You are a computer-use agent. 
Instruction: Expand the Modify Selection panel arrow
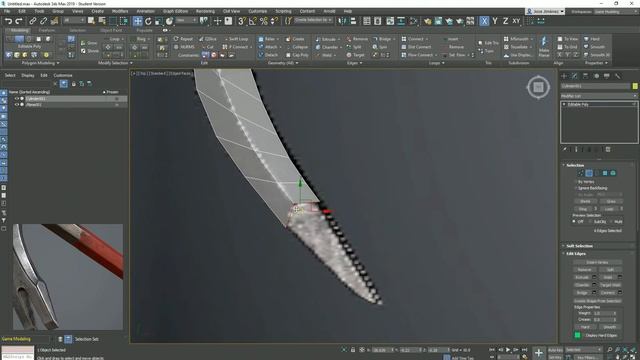pyautogui.click(x=131, y=63)
